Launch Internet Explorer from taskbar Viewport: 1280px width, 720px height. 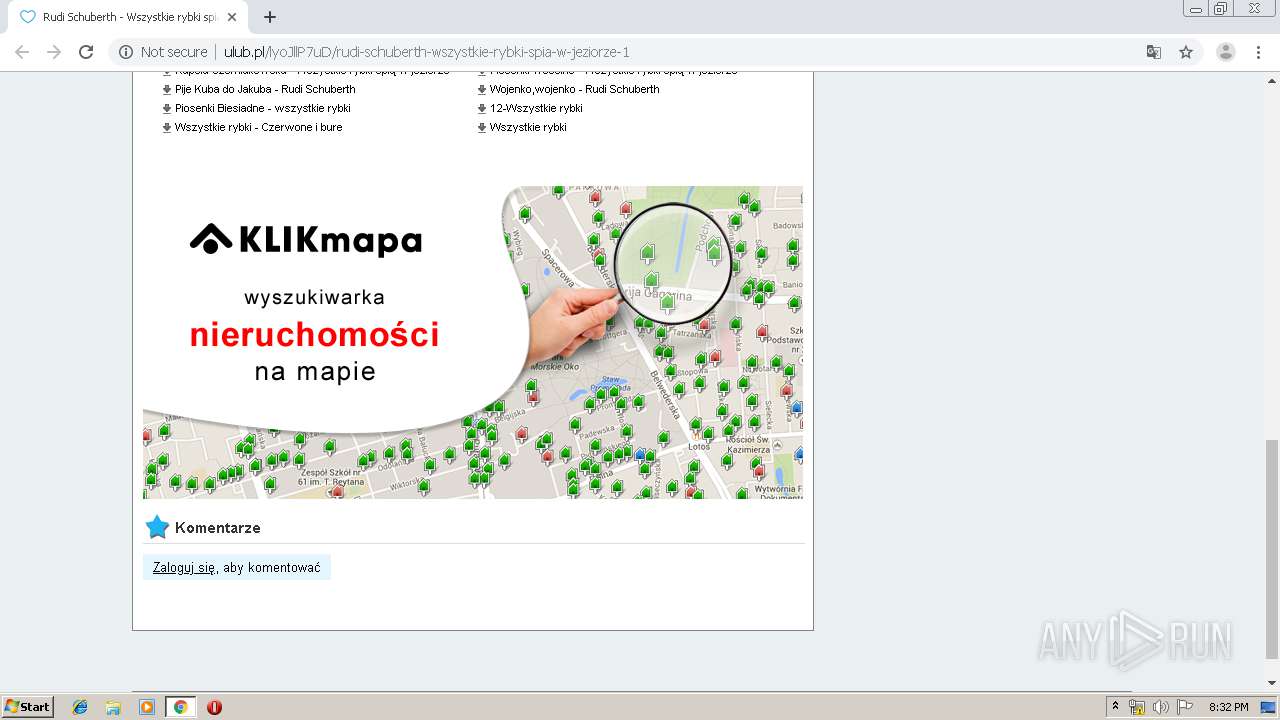click(x=80, y=707)
